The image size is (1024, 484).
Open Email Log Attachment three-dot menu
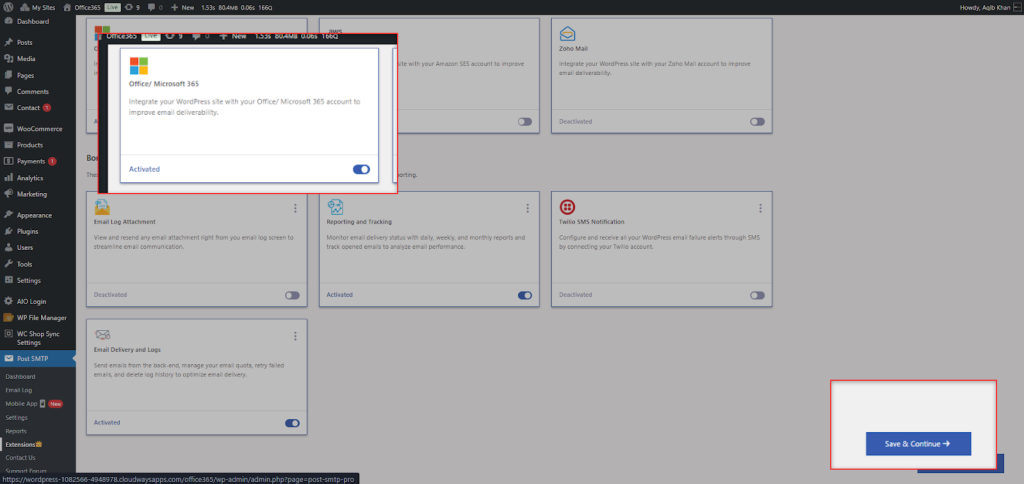pos(295,208)
